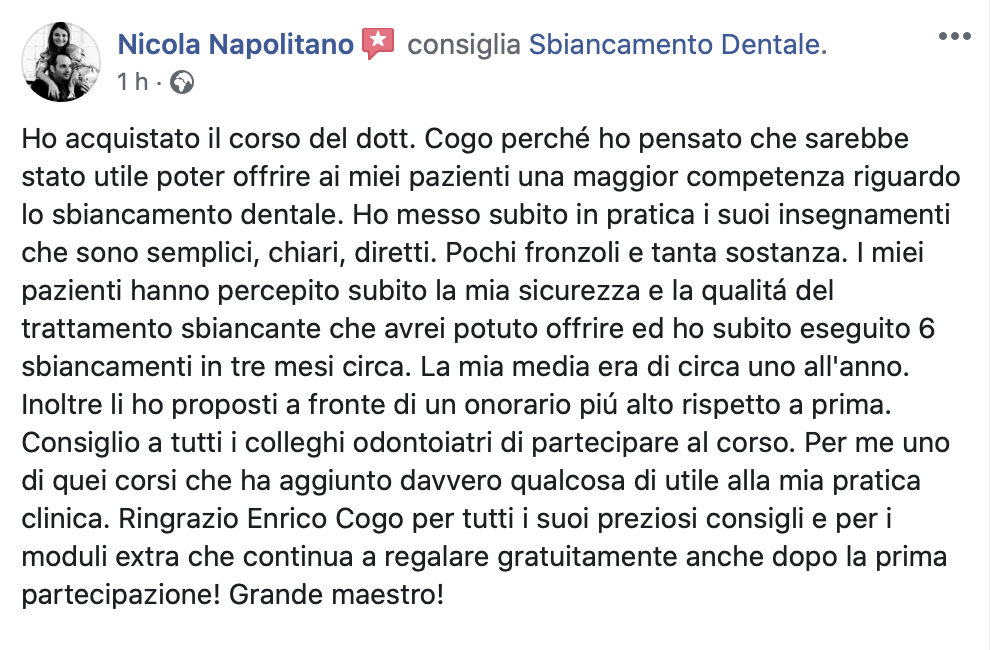Open Nicola Napolitano's profile picture

point(61,62)
